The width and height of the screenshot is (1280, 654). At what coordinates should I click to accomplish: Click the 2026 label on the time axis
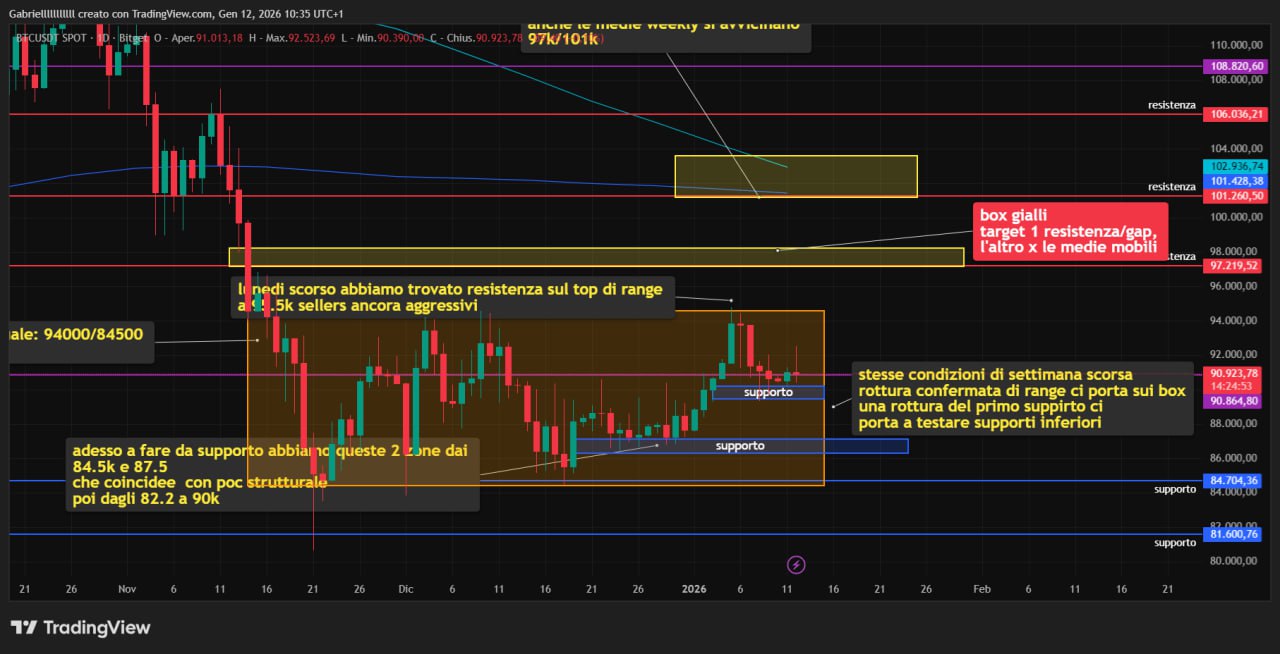click(x=693, y=590)
